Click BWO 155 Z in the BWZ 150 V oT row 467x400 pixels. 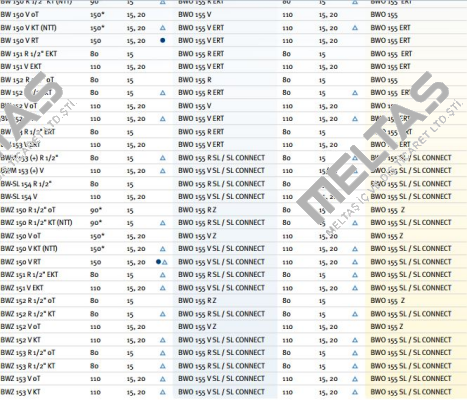pyautogui.click(x=387, y=236)
